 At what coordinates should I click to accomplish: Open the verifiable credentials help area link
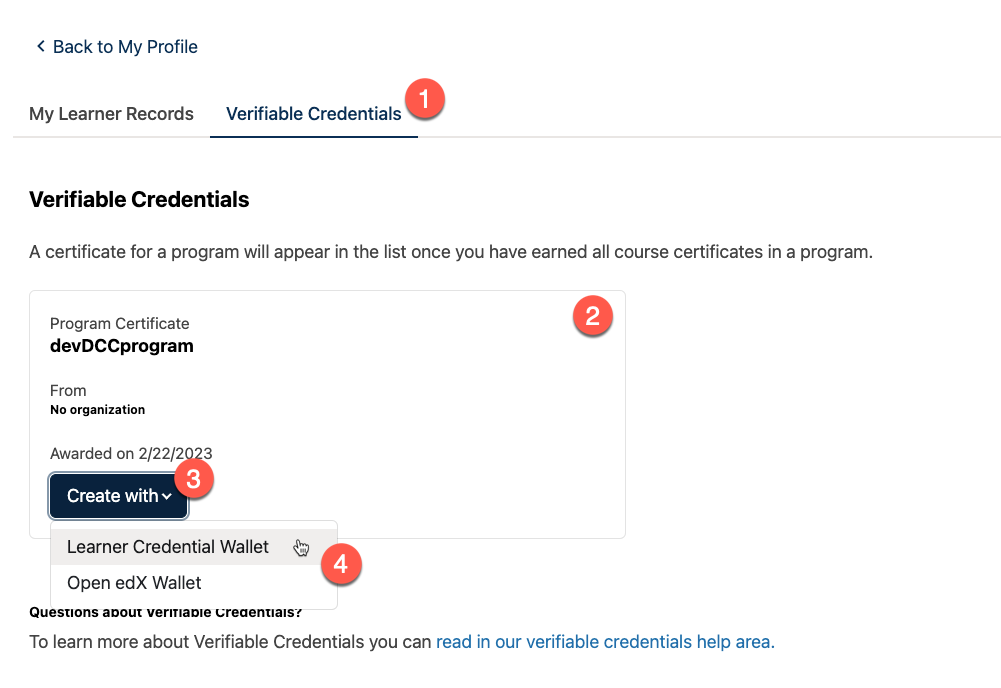[602, 641]
